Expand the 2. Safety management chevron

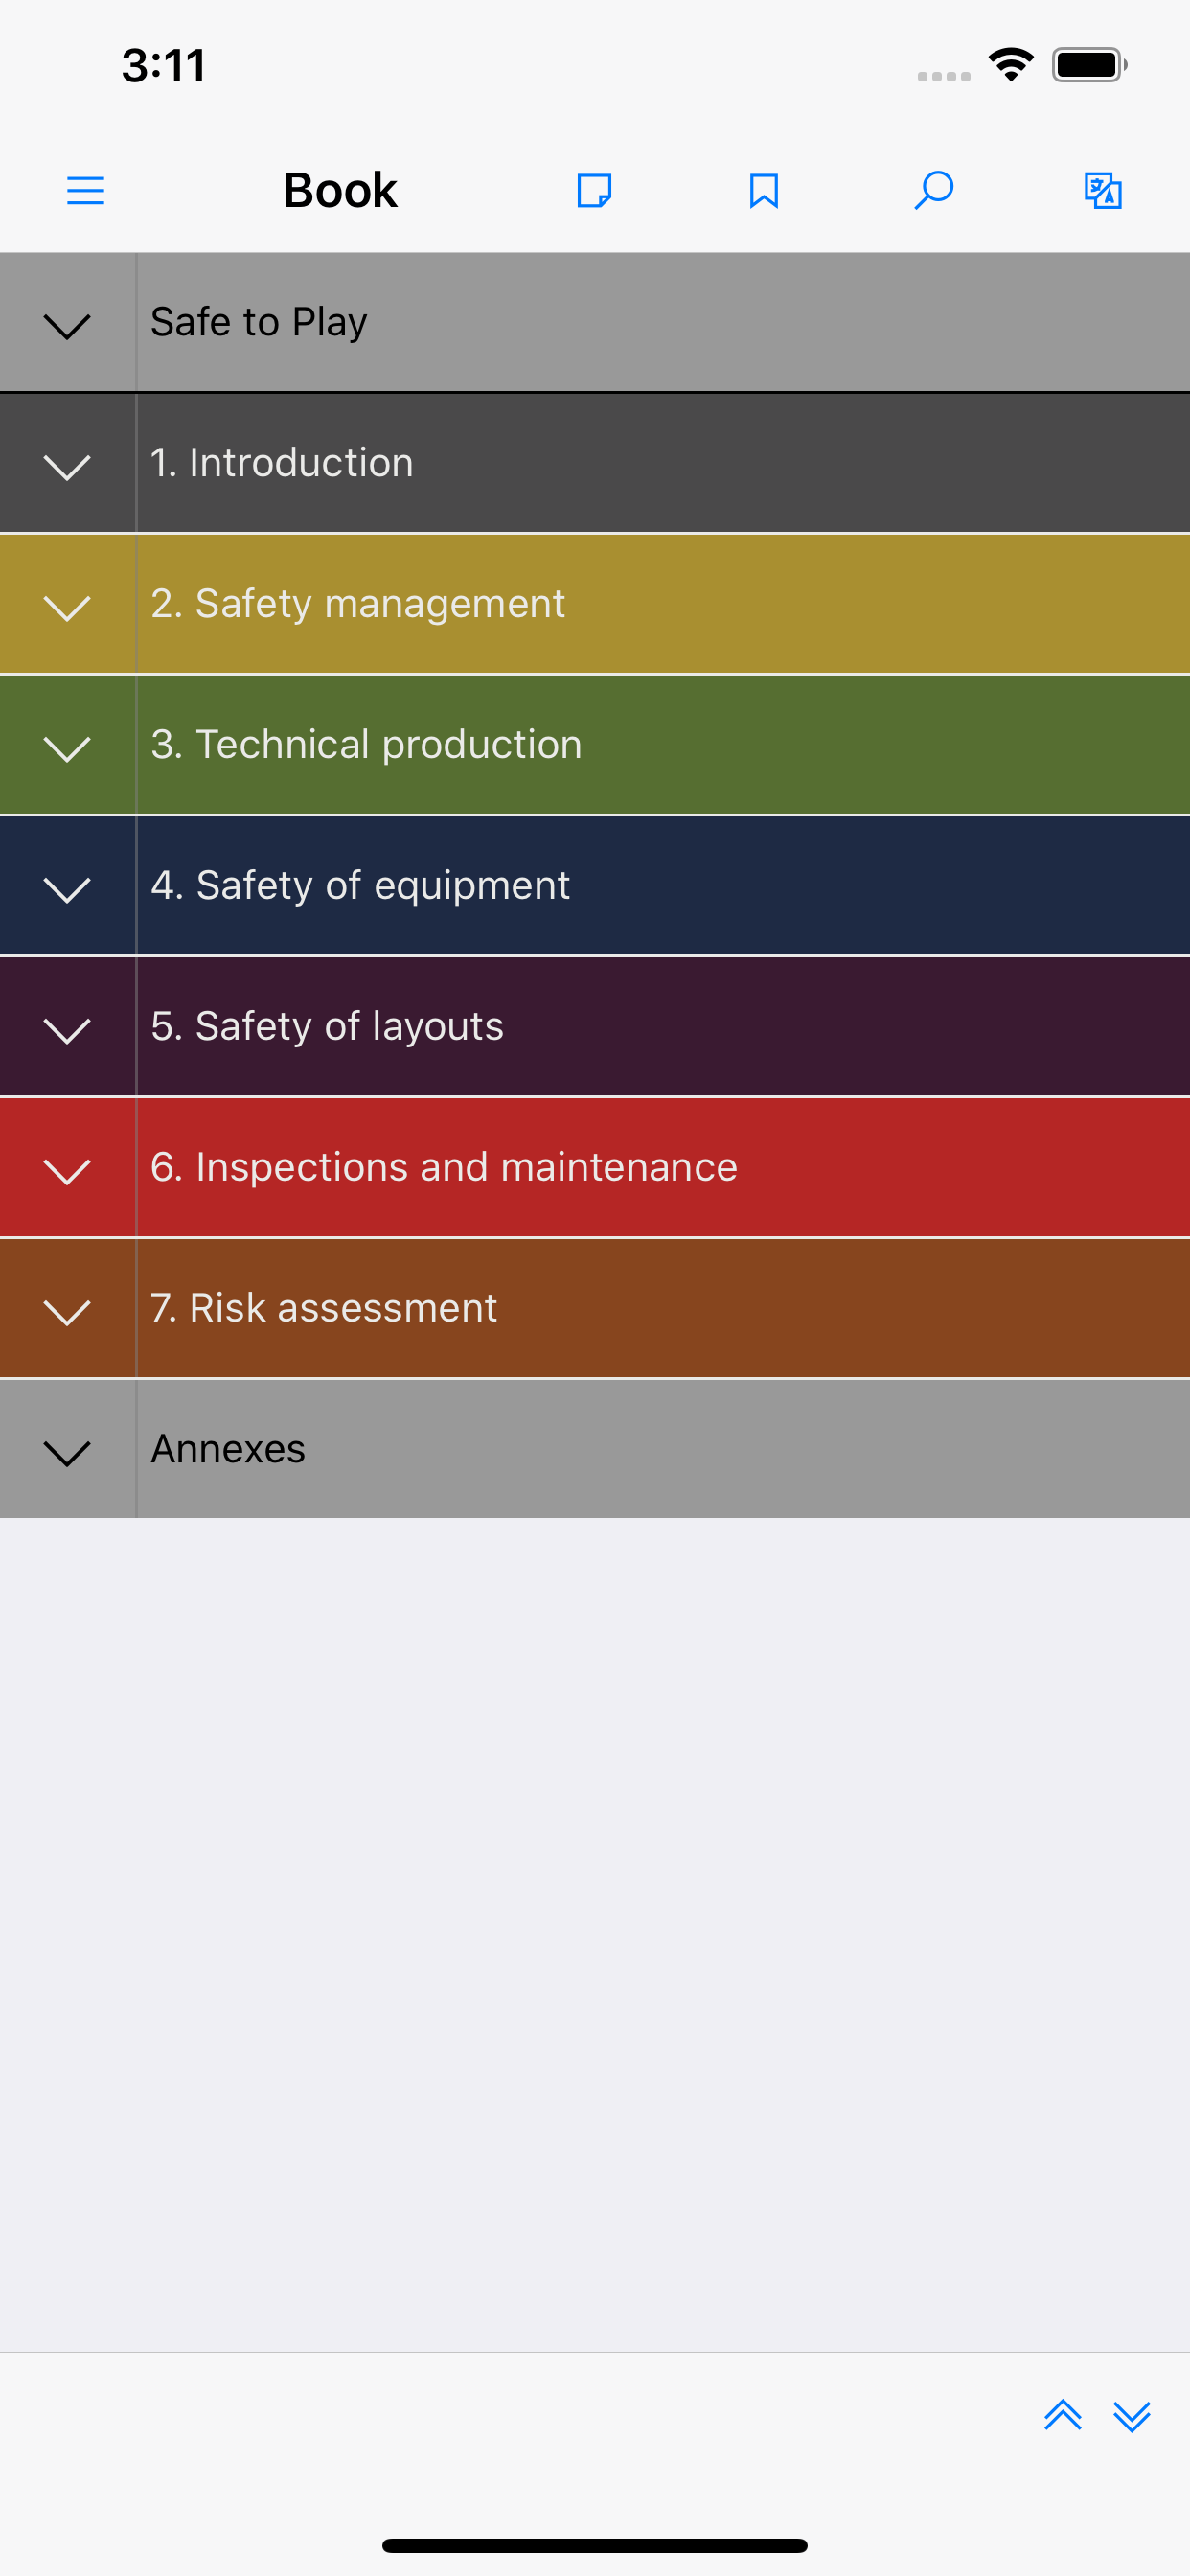(x=67, y=606)
